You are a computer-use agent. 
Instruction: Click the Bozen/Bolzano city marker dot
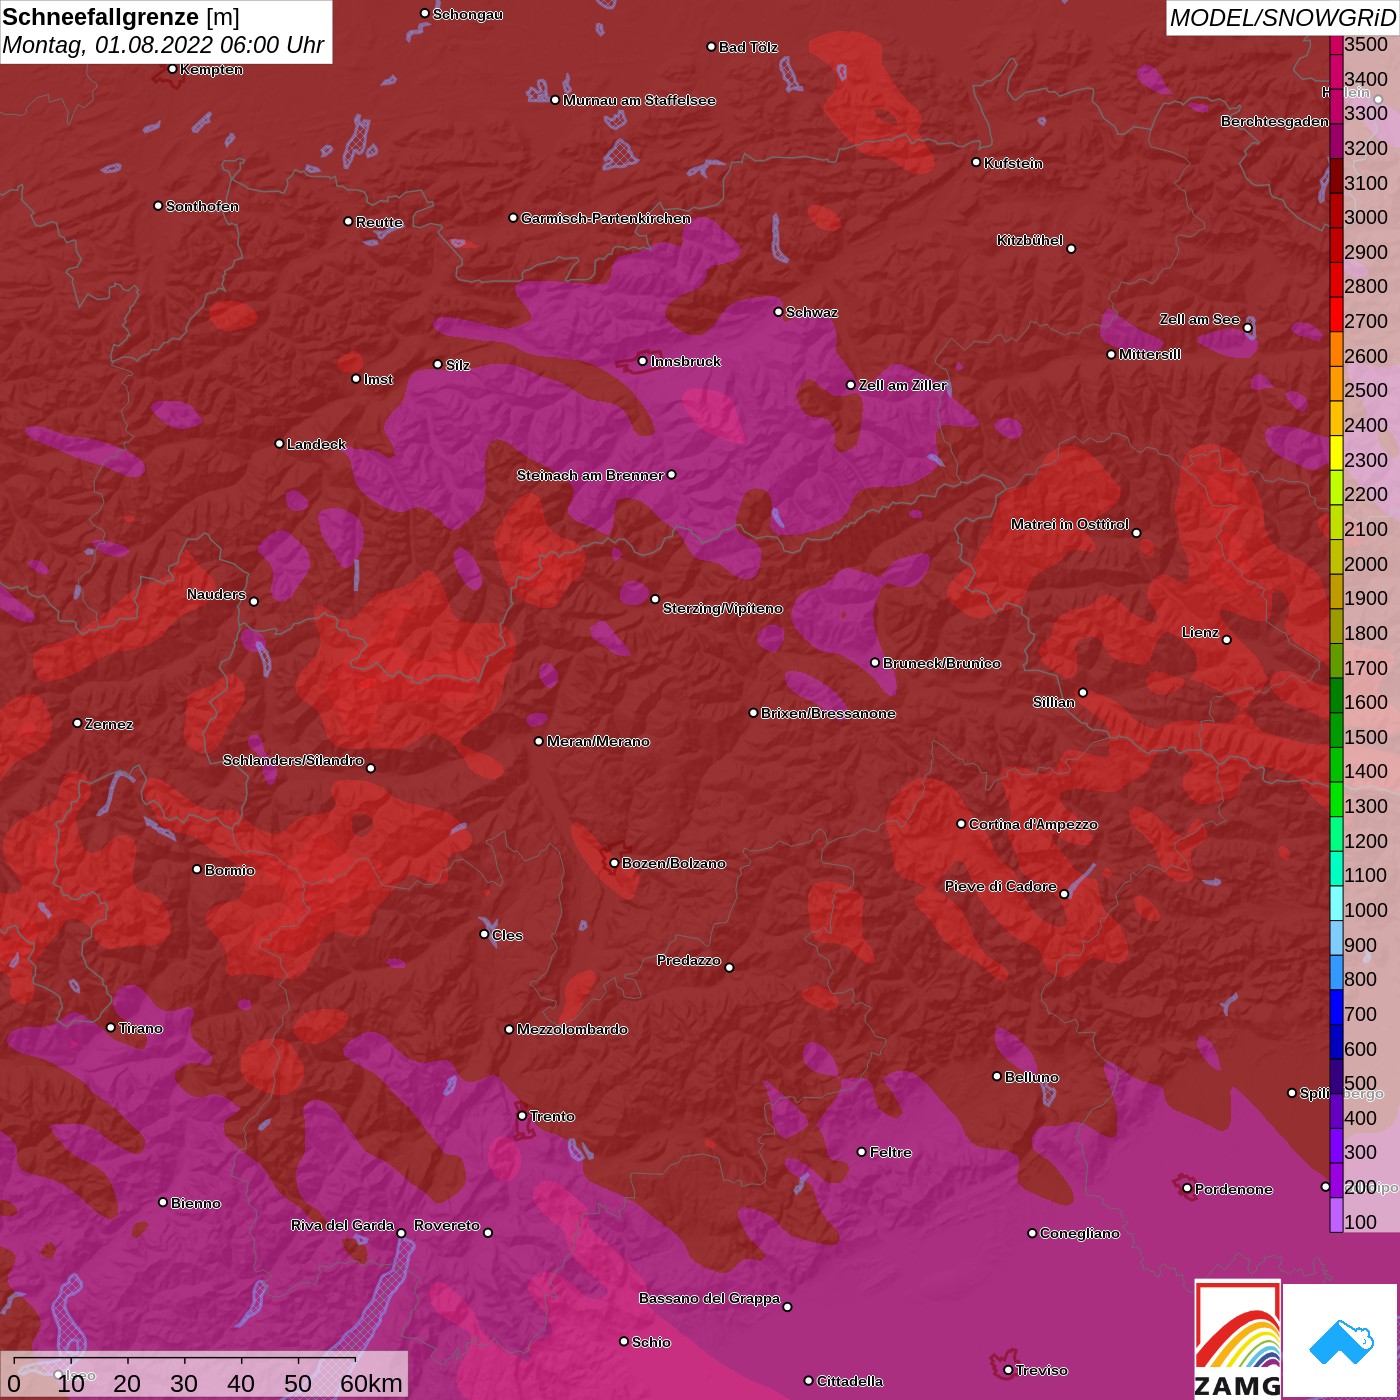[x=614, y=863]
